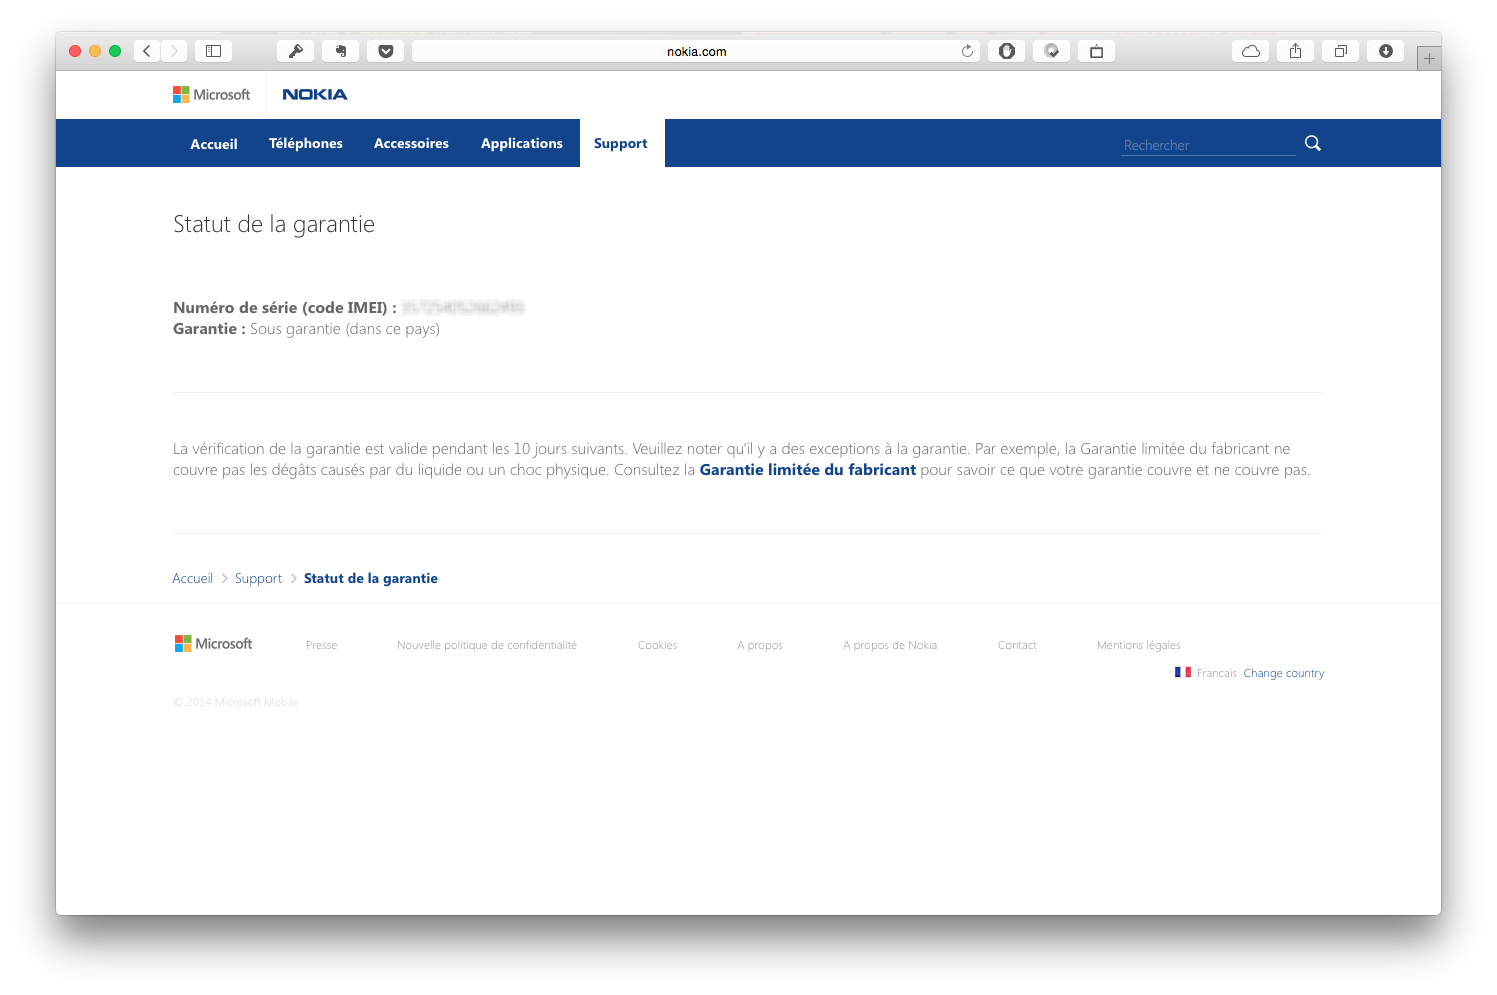Image resolution: width=1497 pixels, height=995 pixels.
Task: Open the Cookies footer link
Action: click(658, 645)
